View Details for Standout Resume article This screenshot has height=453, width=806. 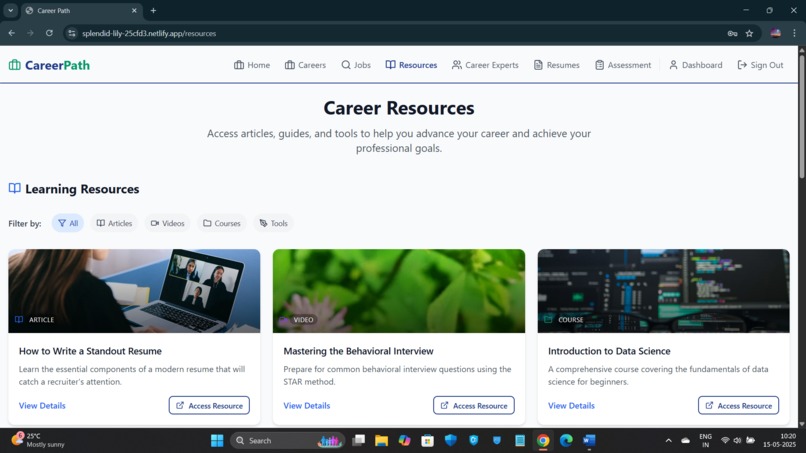coord(42,406)
